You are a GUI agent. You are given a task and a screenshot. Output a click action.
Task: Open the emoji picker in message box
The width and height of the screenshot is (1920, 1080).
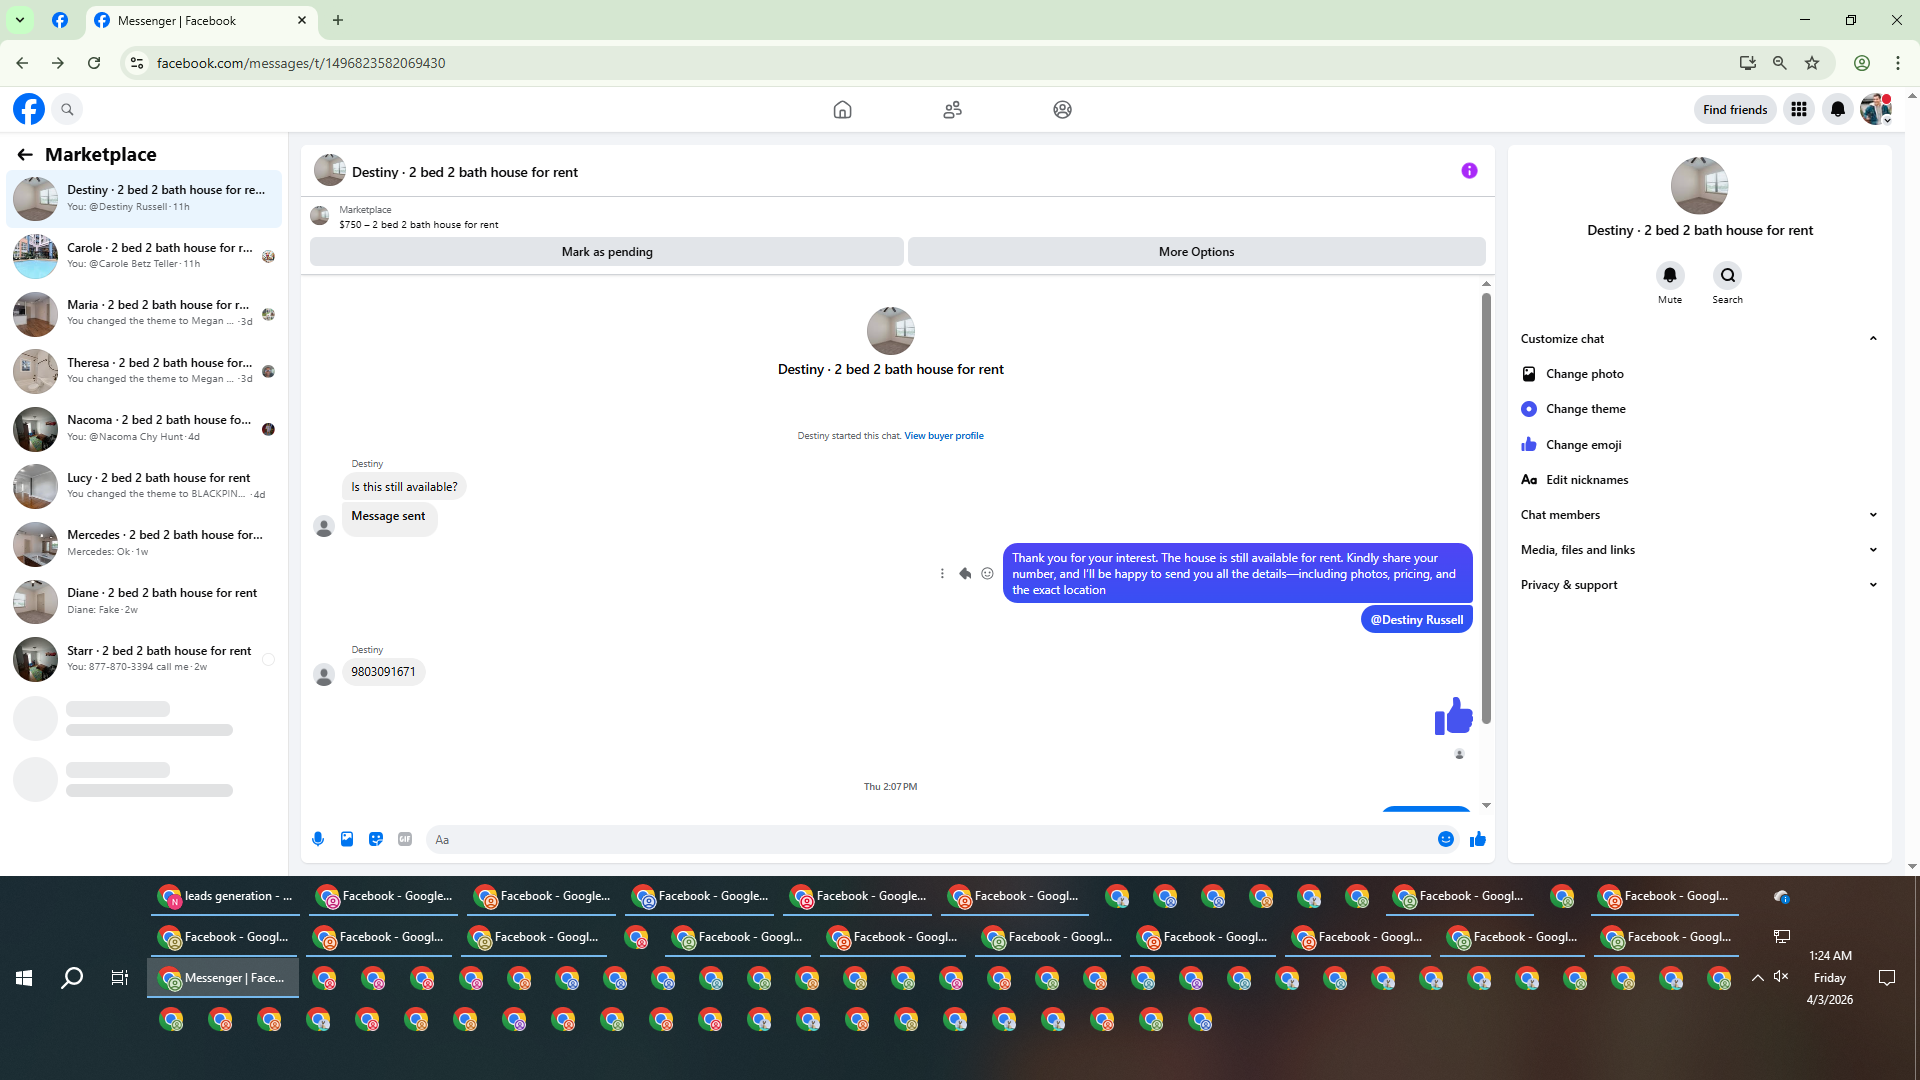1445,839
